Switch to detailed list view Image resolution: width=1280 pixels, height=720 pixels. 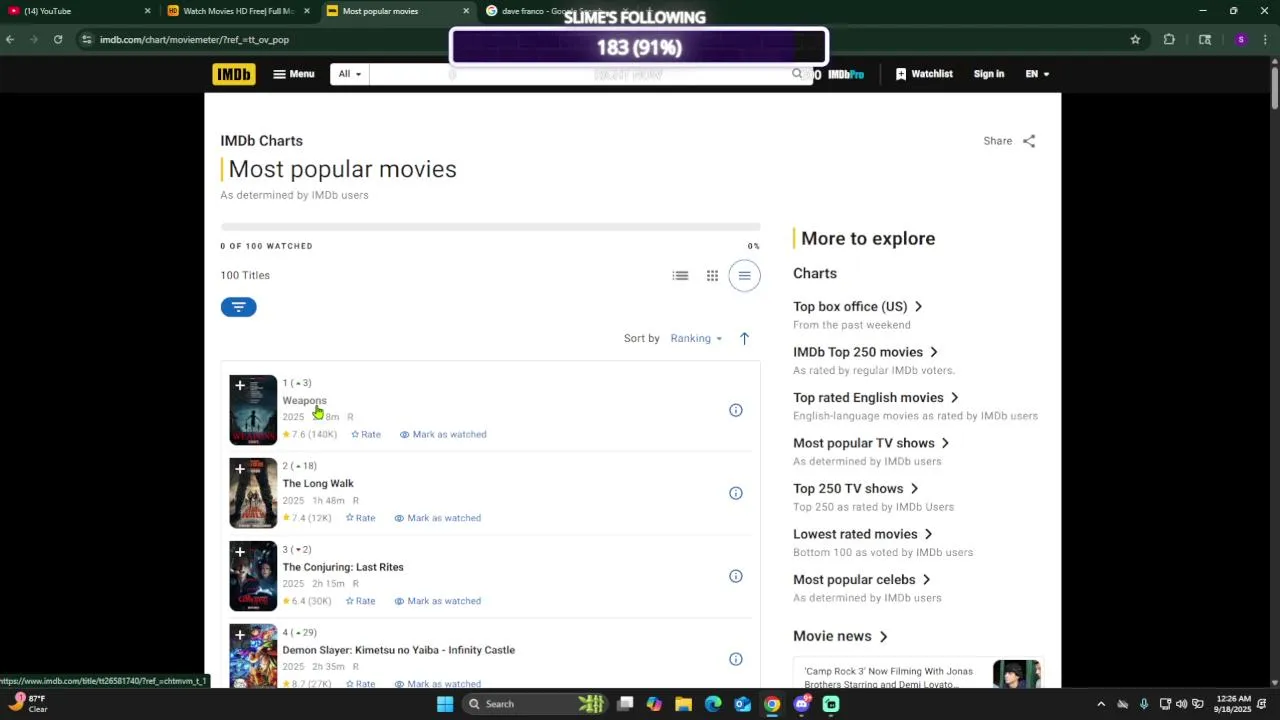click(681, 276)
